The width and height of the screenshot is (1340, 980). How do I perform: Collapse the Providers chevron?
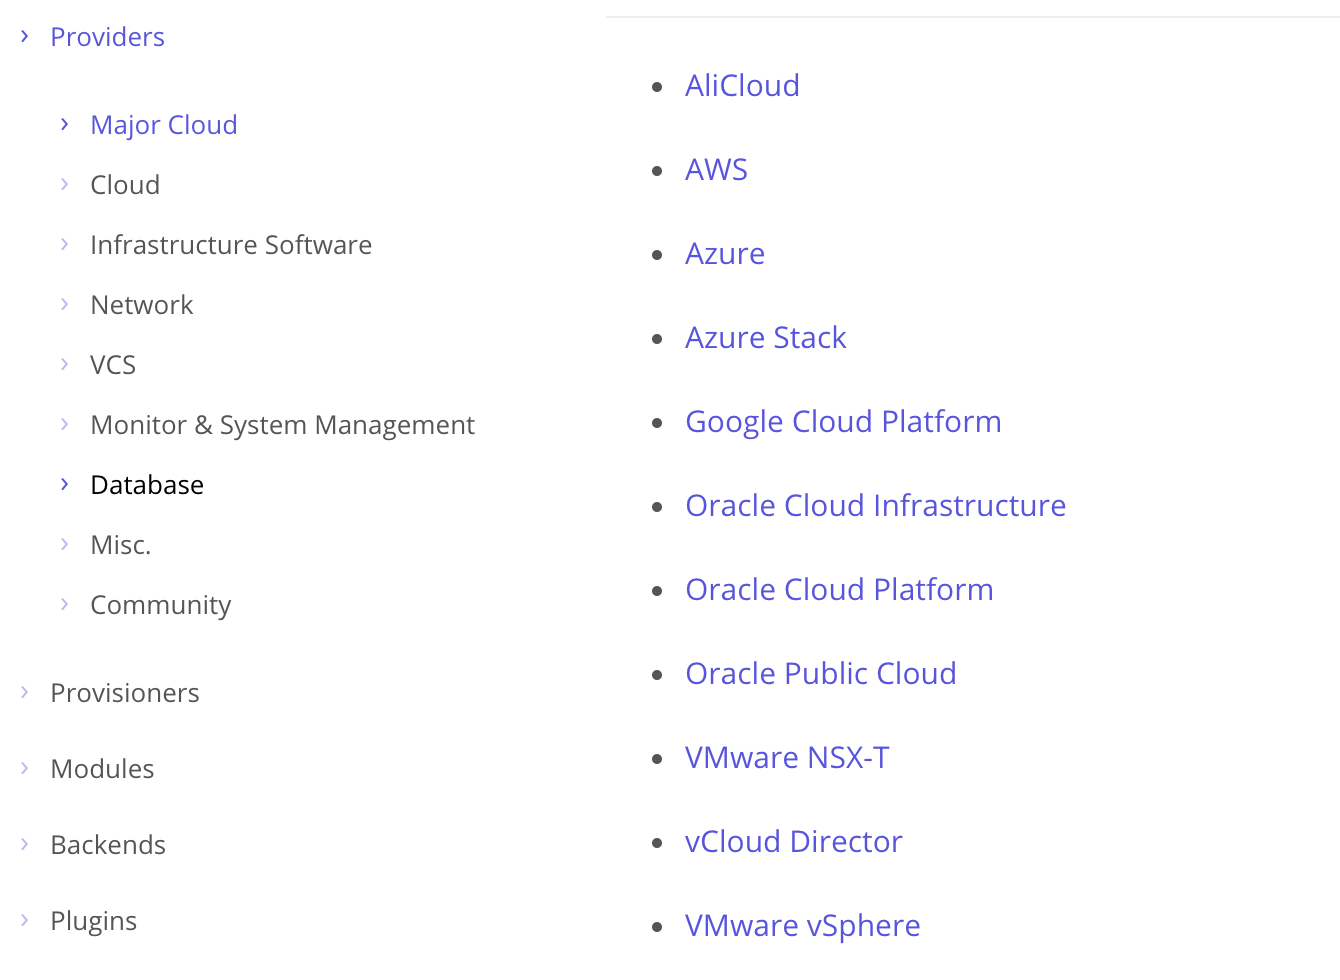[x=25, y=36]
